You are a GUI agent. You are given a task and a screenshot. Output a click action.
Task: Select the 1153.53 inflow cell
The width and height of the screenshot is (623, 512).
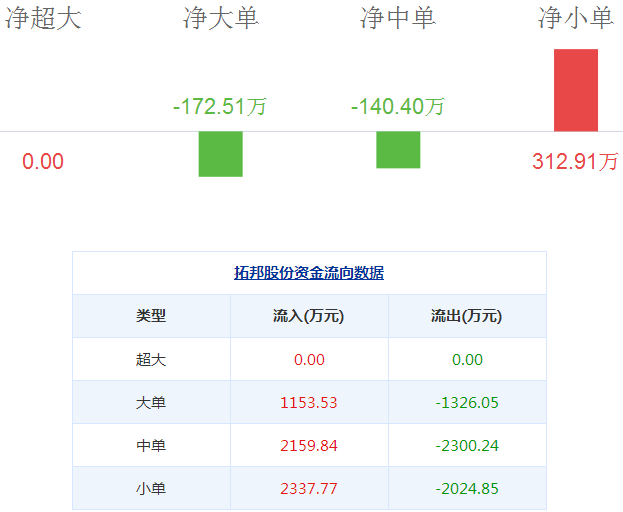pyautogui.click(x=309, y=403)
